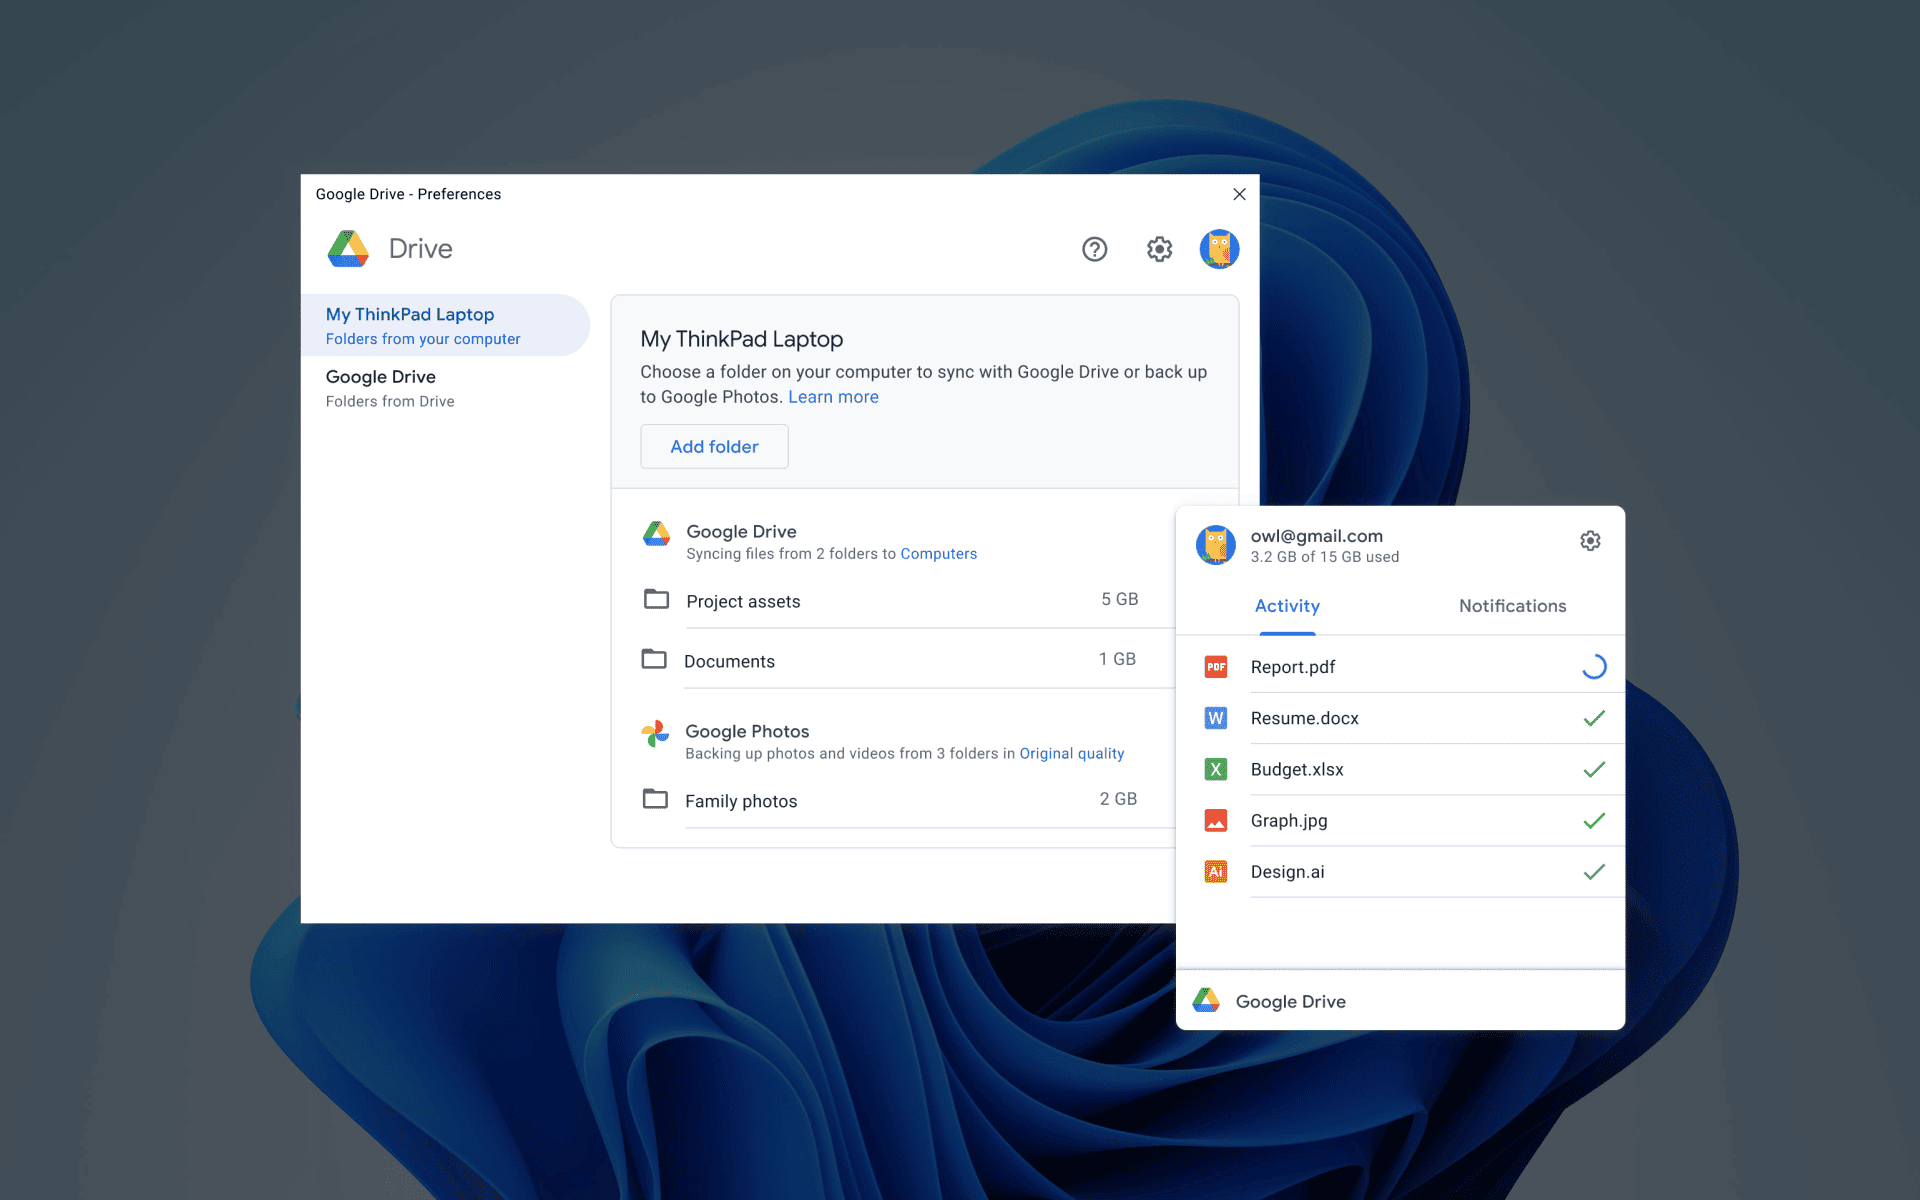Switch to the Notifications tab

[x=1512, y=606]
